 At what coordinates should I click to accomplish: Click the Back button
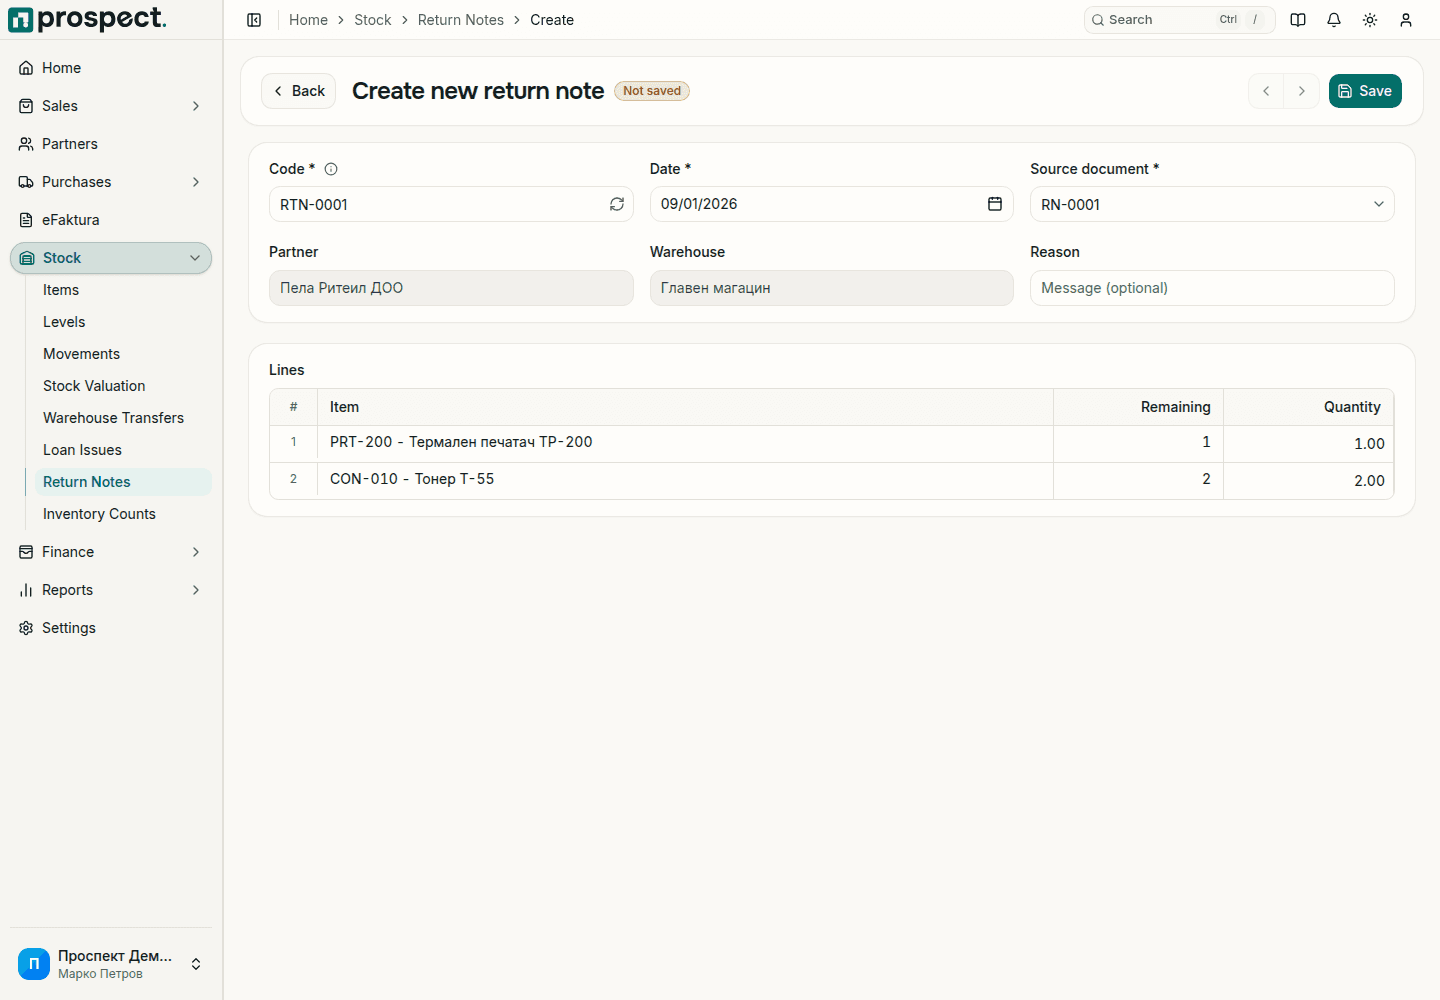point(298,91)
